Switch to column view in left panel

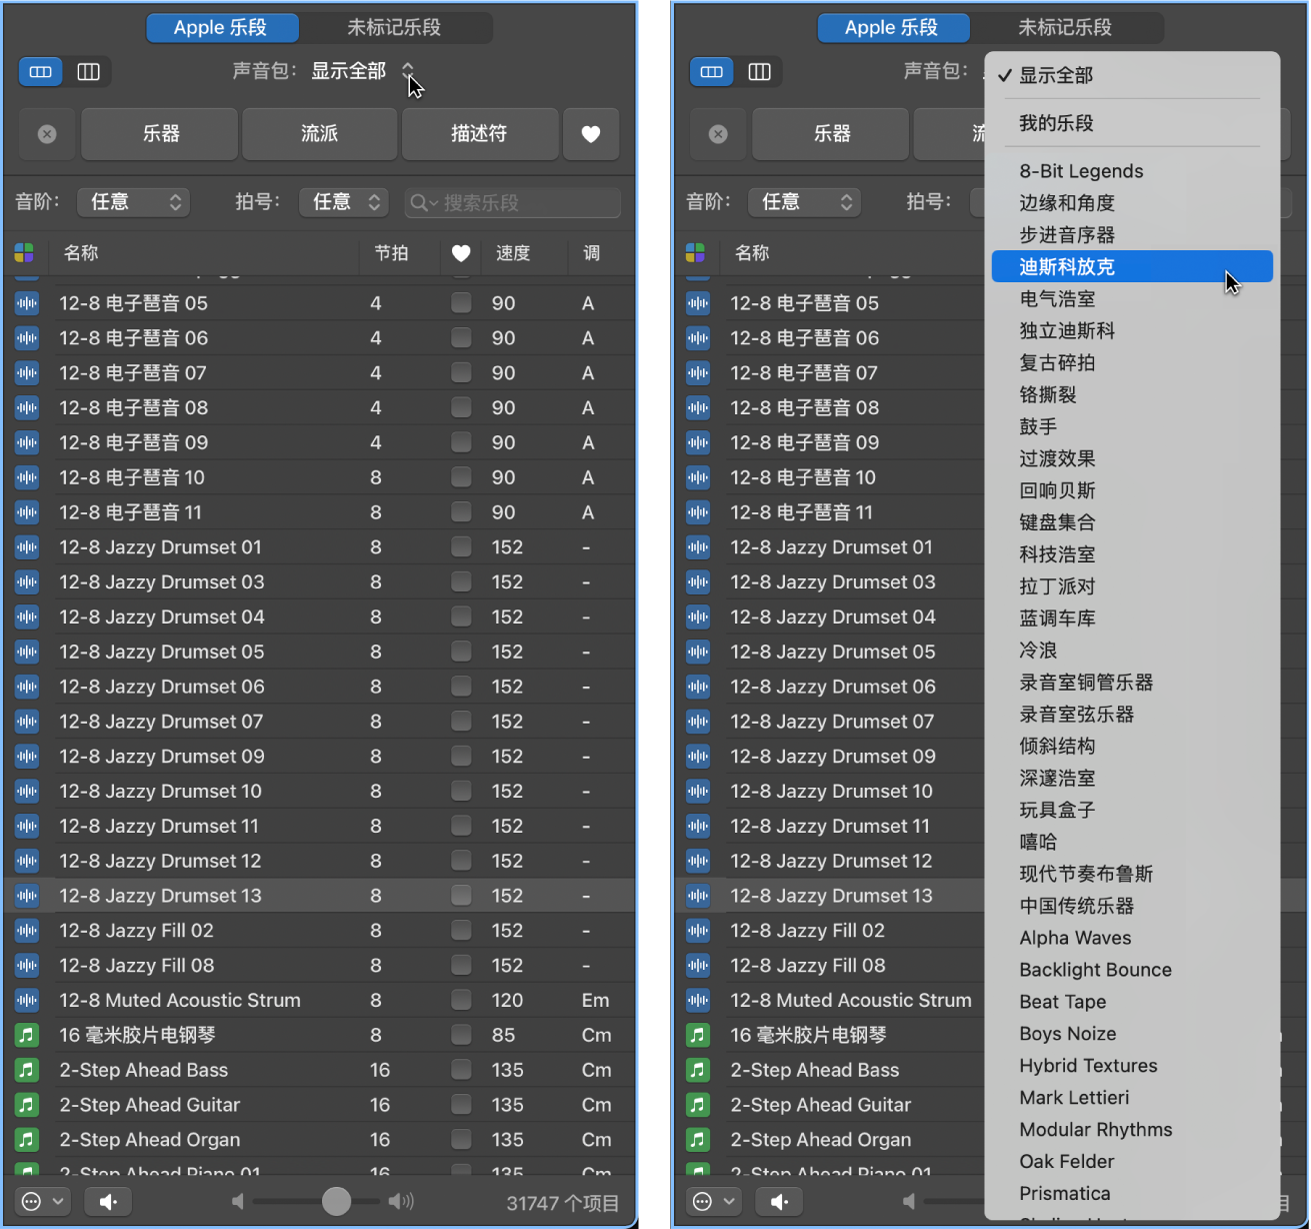pyautogui.click(x=88, y=71)
